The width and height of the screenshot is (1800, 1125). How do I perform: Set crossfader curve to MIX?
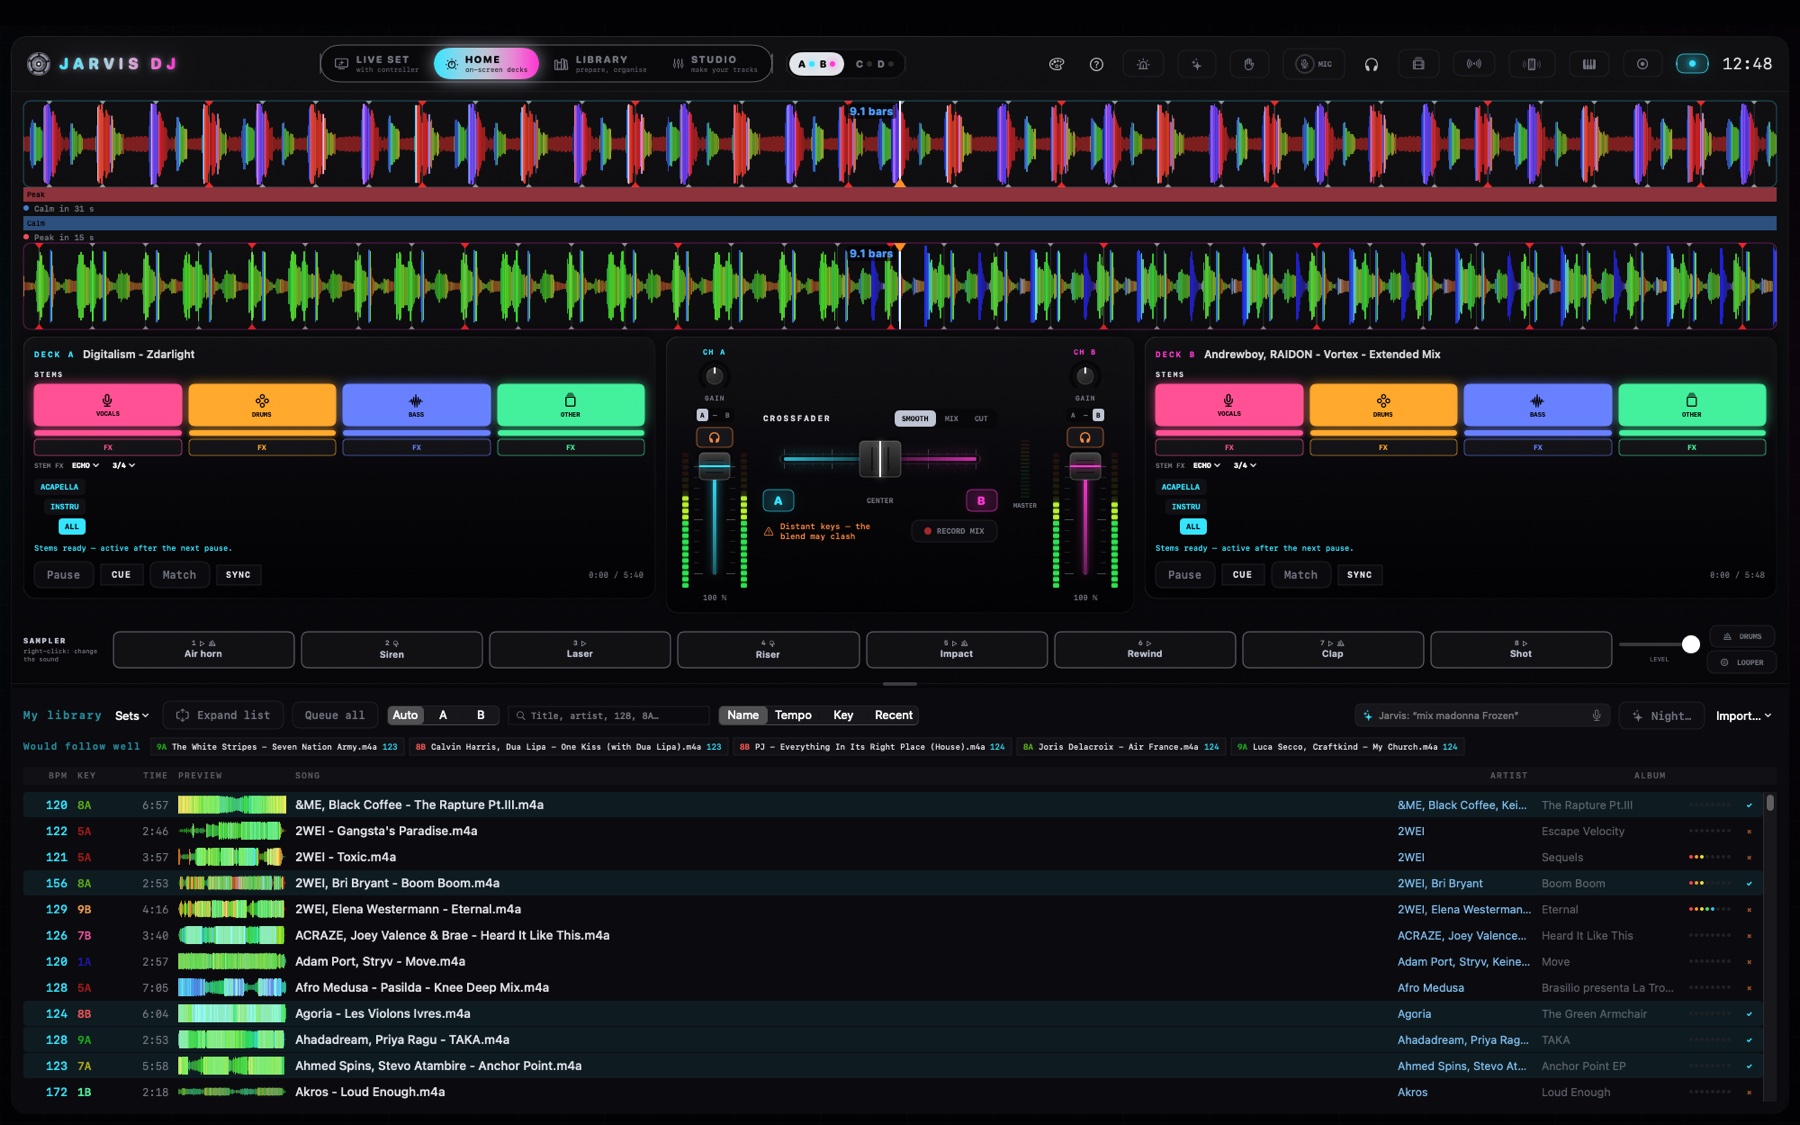(951, 419)
